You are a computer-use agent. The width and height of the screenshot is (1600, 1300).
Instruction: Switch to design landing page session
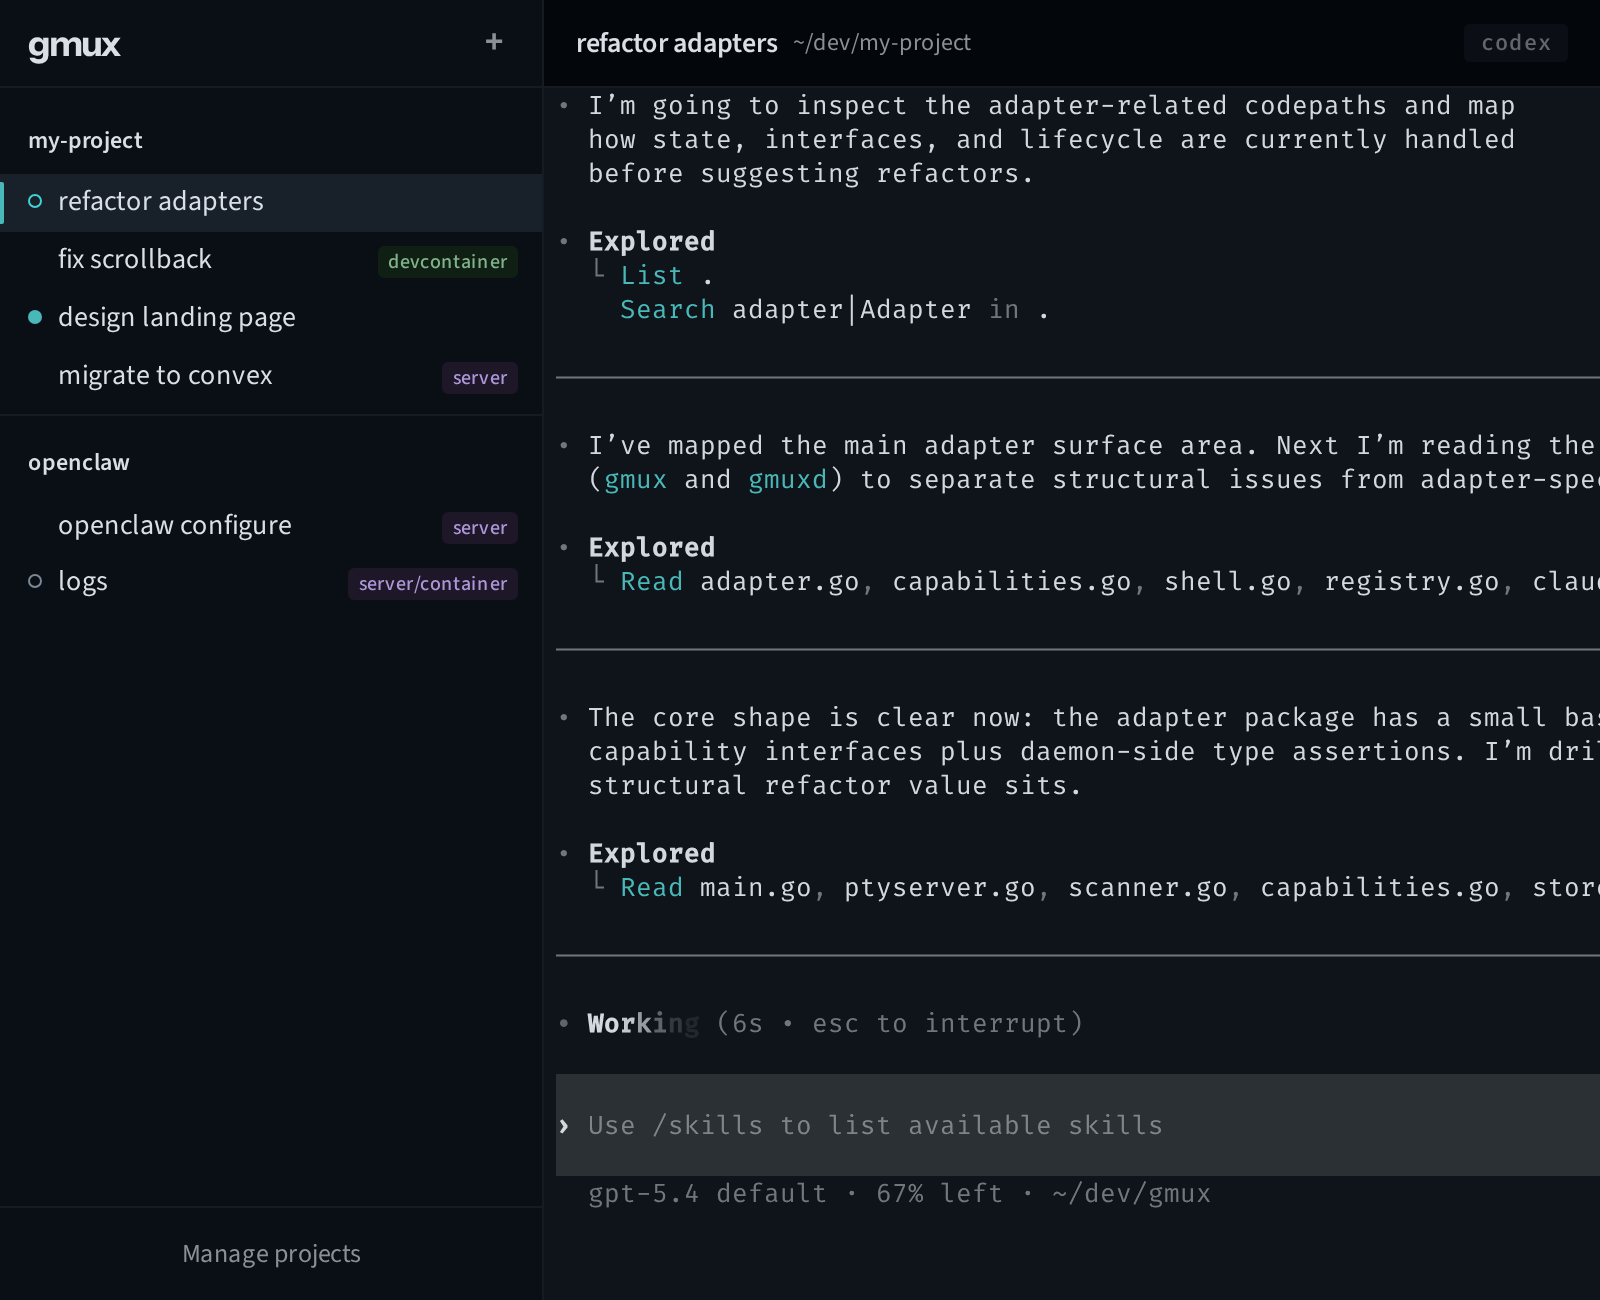coord(177,317)
